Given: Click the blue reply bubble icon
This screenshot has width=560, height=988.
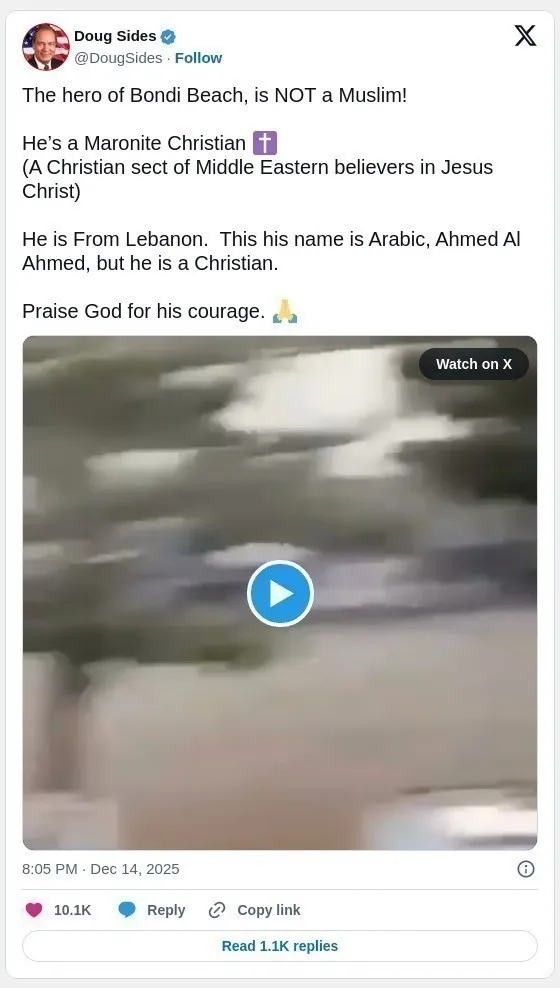Looking at the screenshot, I should click(x=127, y=910).
